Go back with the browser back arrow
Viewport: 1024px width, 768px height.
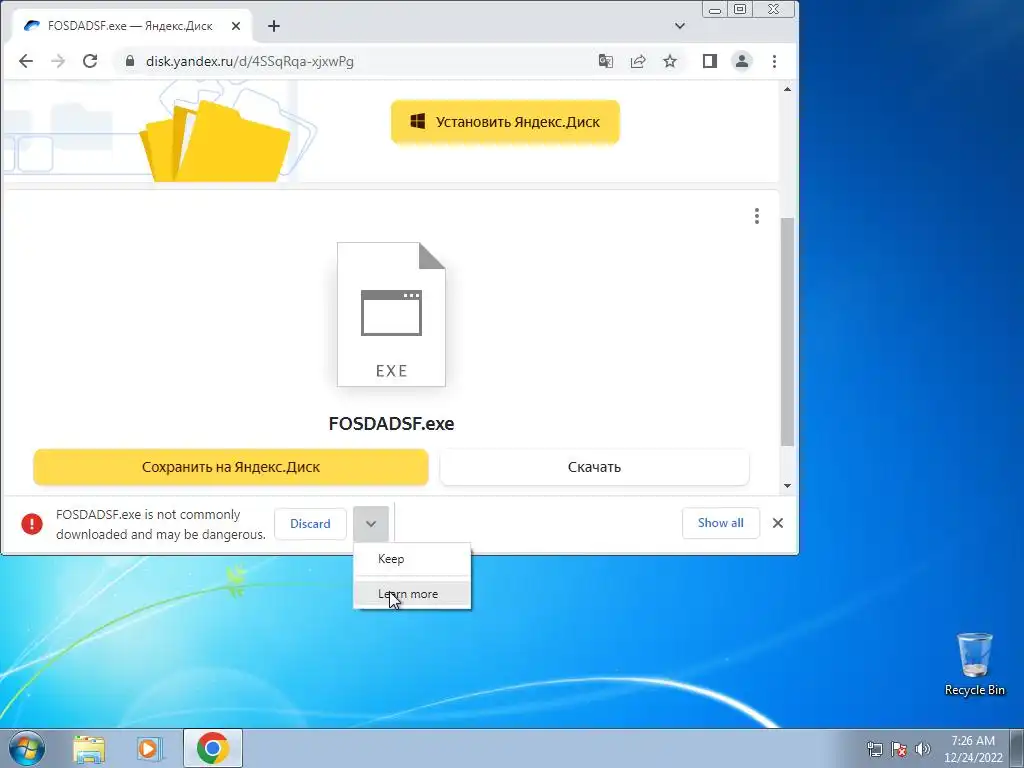(26, 61)
